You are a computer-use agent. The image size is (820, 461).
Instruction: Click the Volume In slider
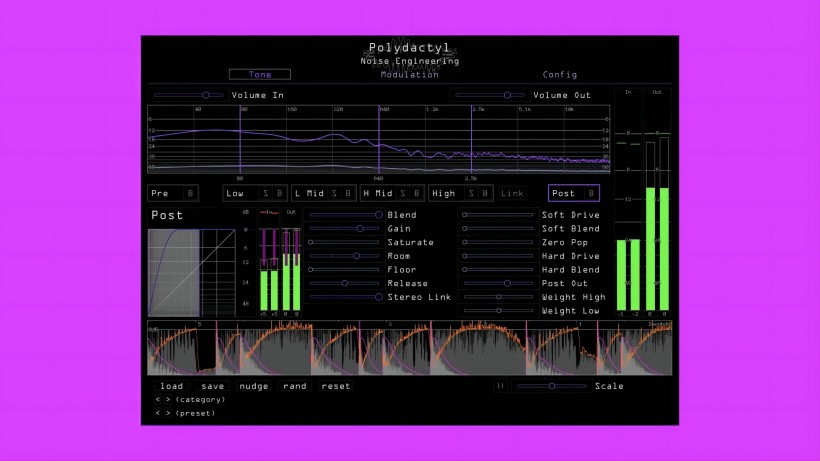[190, 95]
